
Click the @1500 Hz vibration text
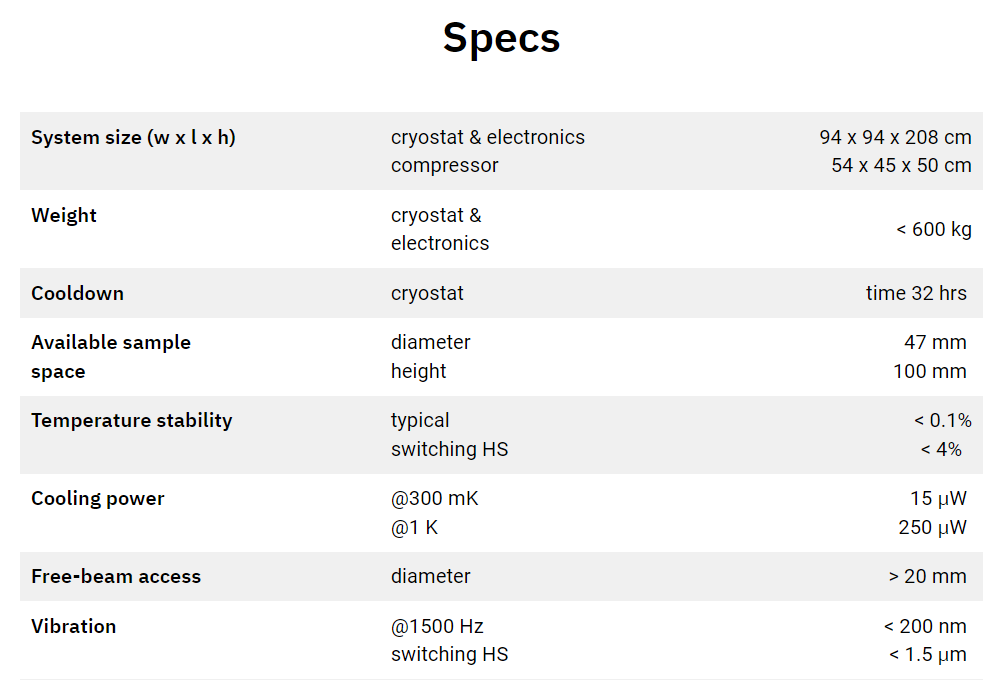pos(437,627)
